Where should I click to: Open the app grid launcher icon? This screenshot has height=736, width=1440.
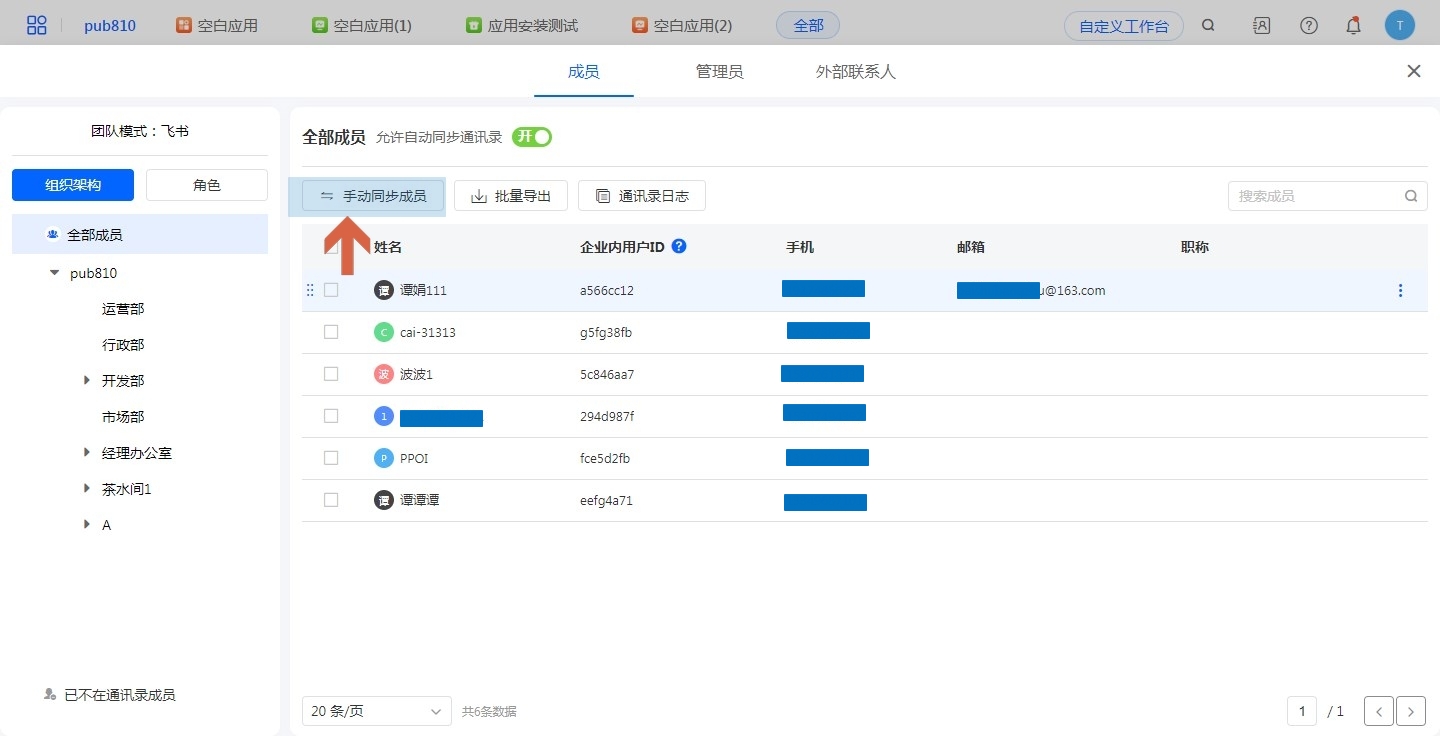[37, 26]
